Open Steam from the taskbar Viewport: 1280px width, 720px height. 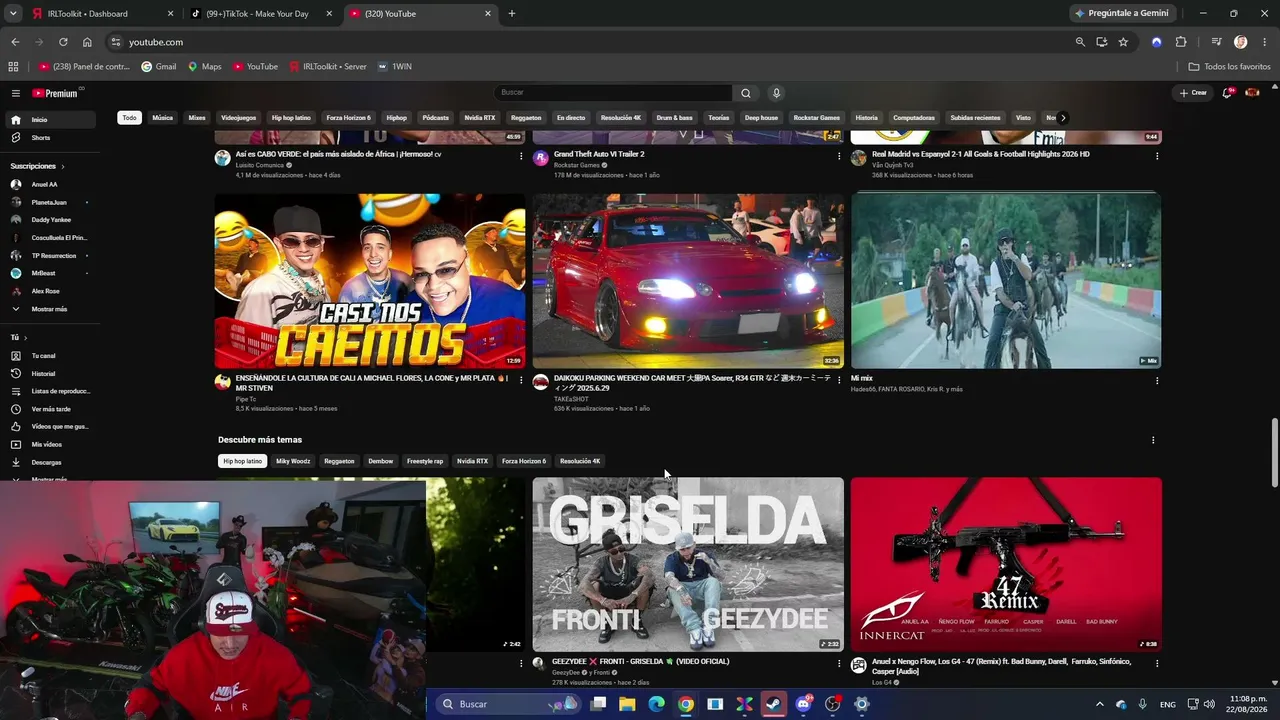(x=774, y=704)
